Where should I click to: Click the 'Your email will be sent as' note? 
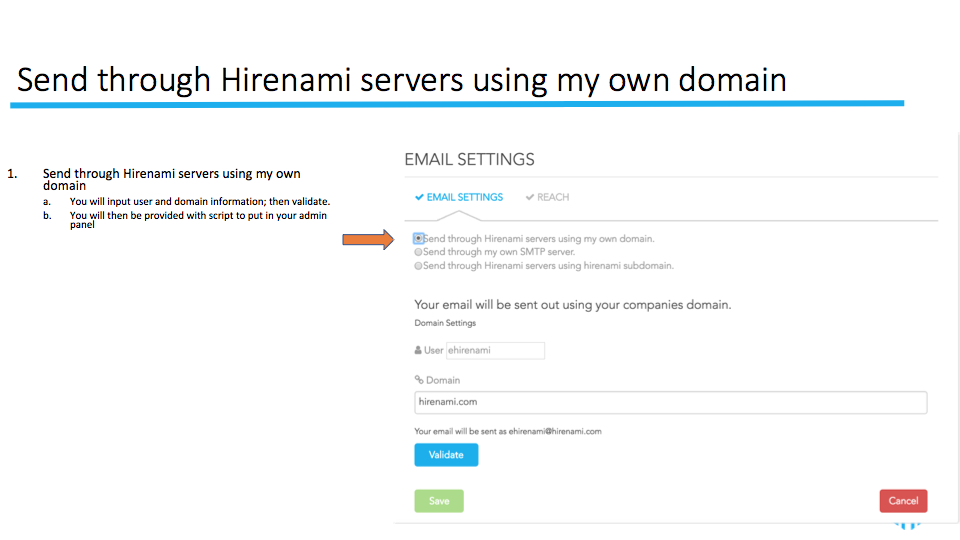[x=508, y=431]
